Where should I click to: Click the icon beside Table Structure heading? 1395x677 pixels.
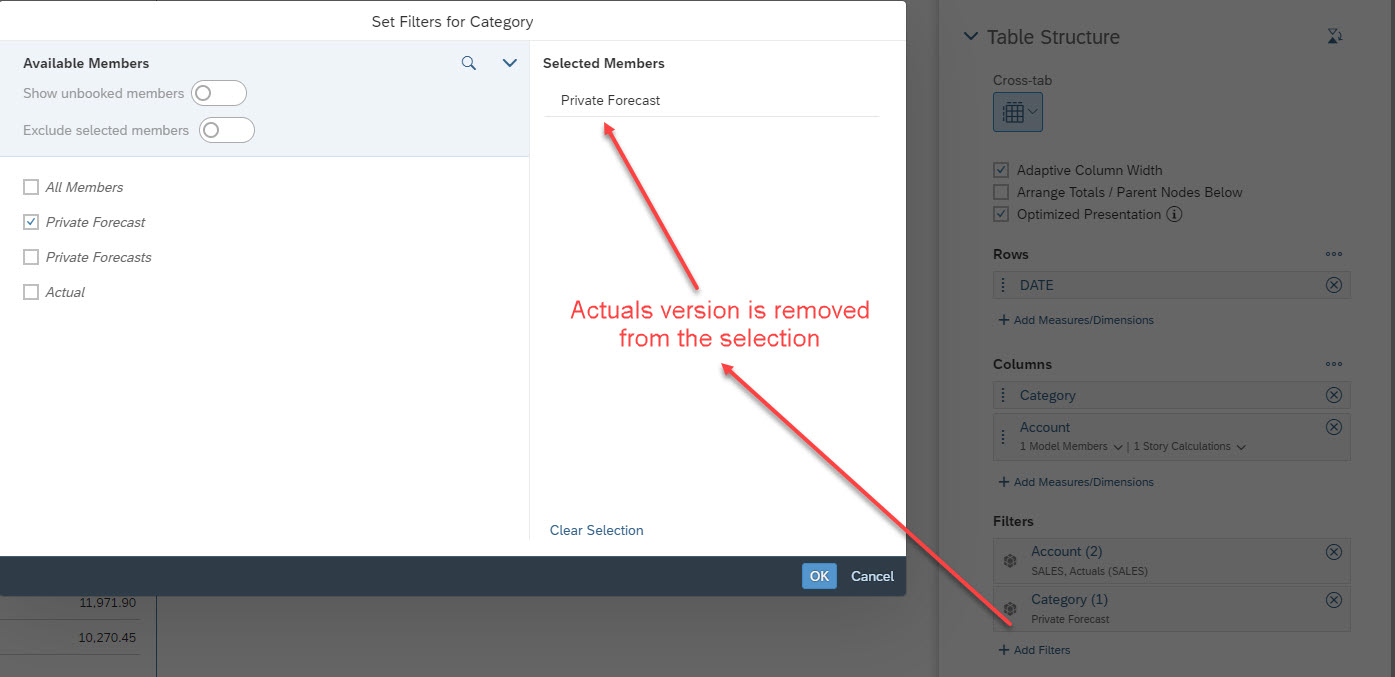[x=1334, y=37]
